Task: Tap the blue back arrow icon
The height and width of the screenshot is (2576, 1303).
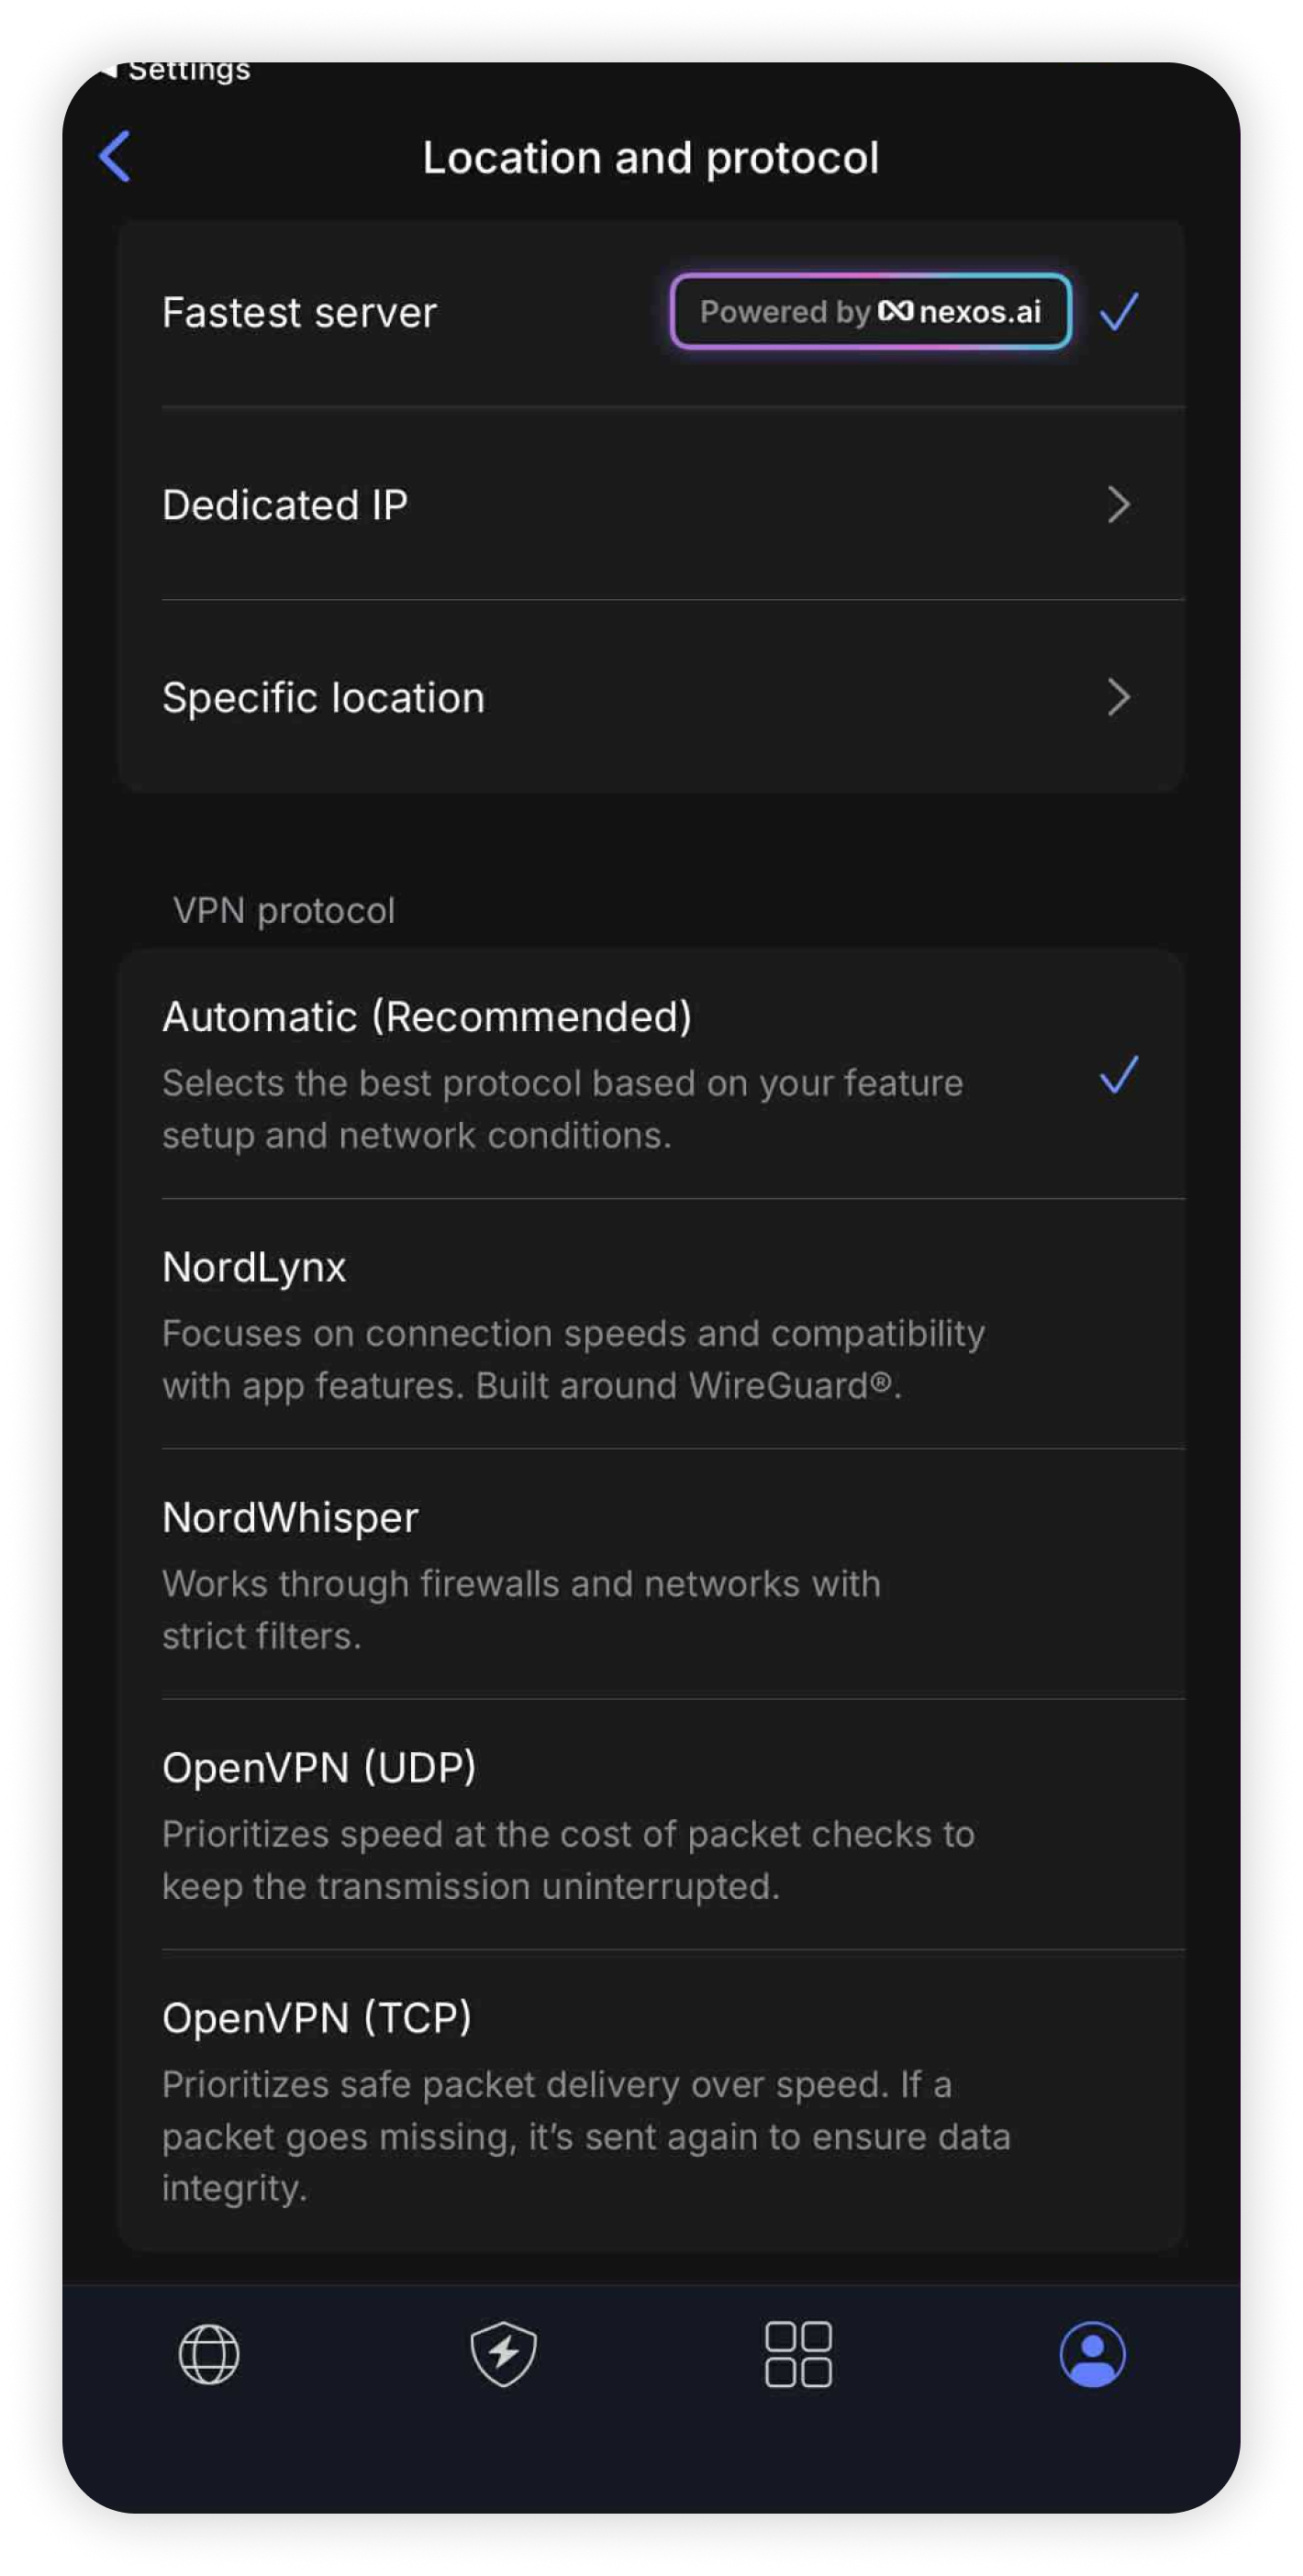Action: coord(115,157)
